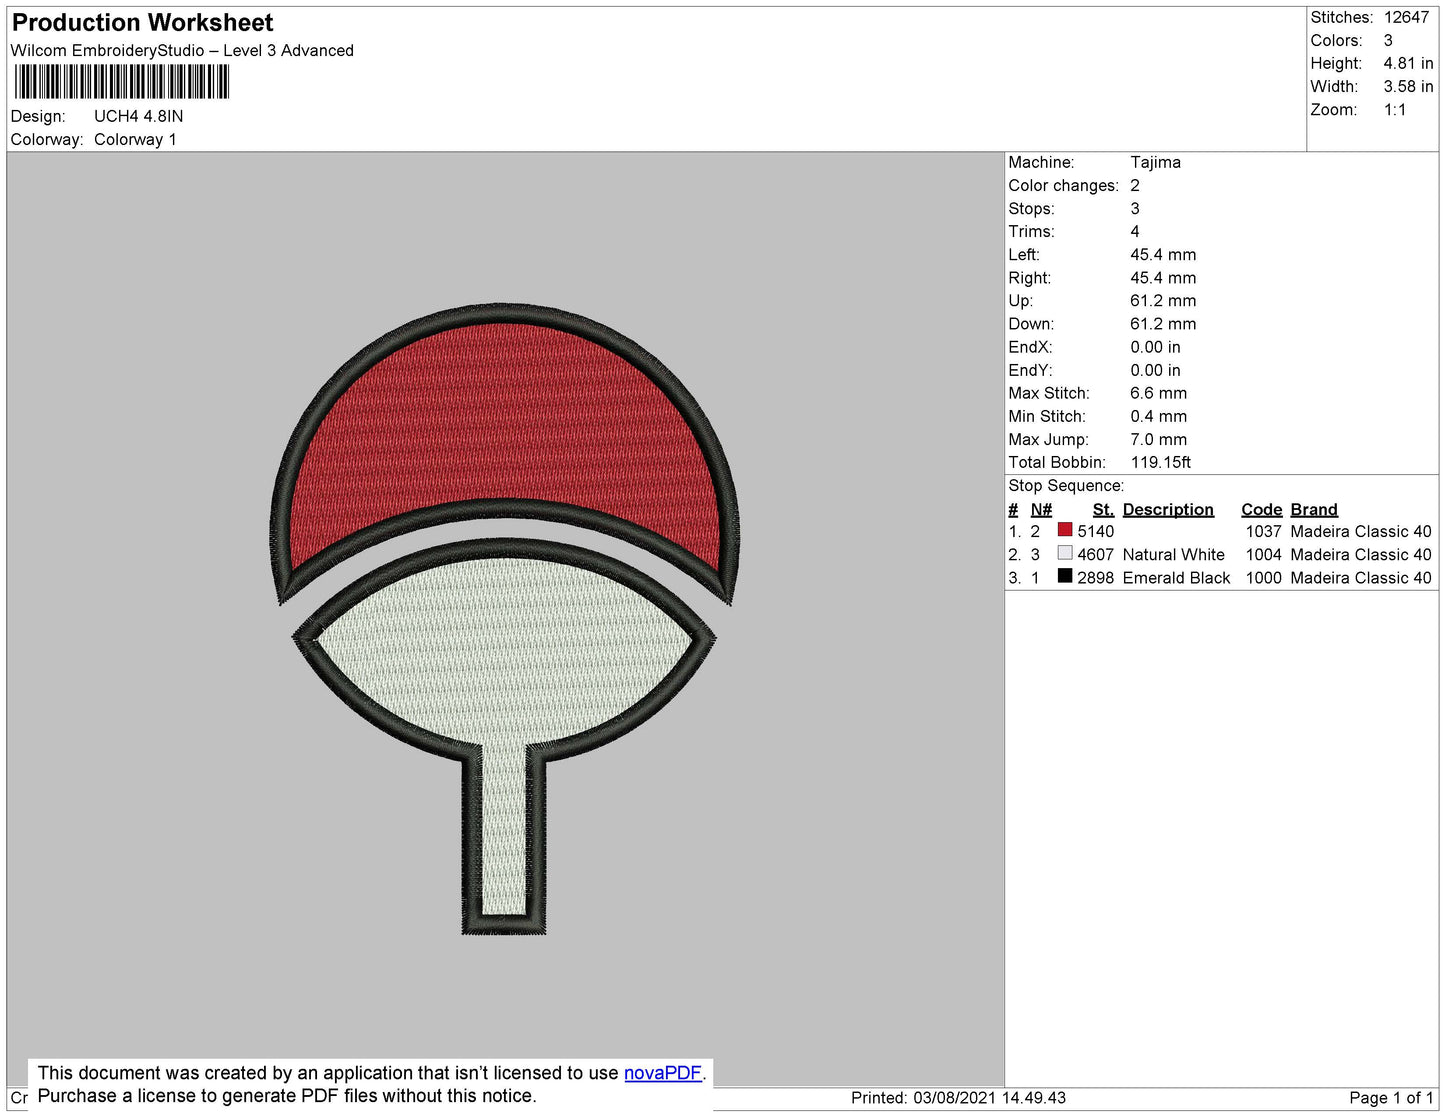Viewport: 1445px width, 1117px height.
Task: Select the Color changes label
Action: click(x=1063, y=185)
